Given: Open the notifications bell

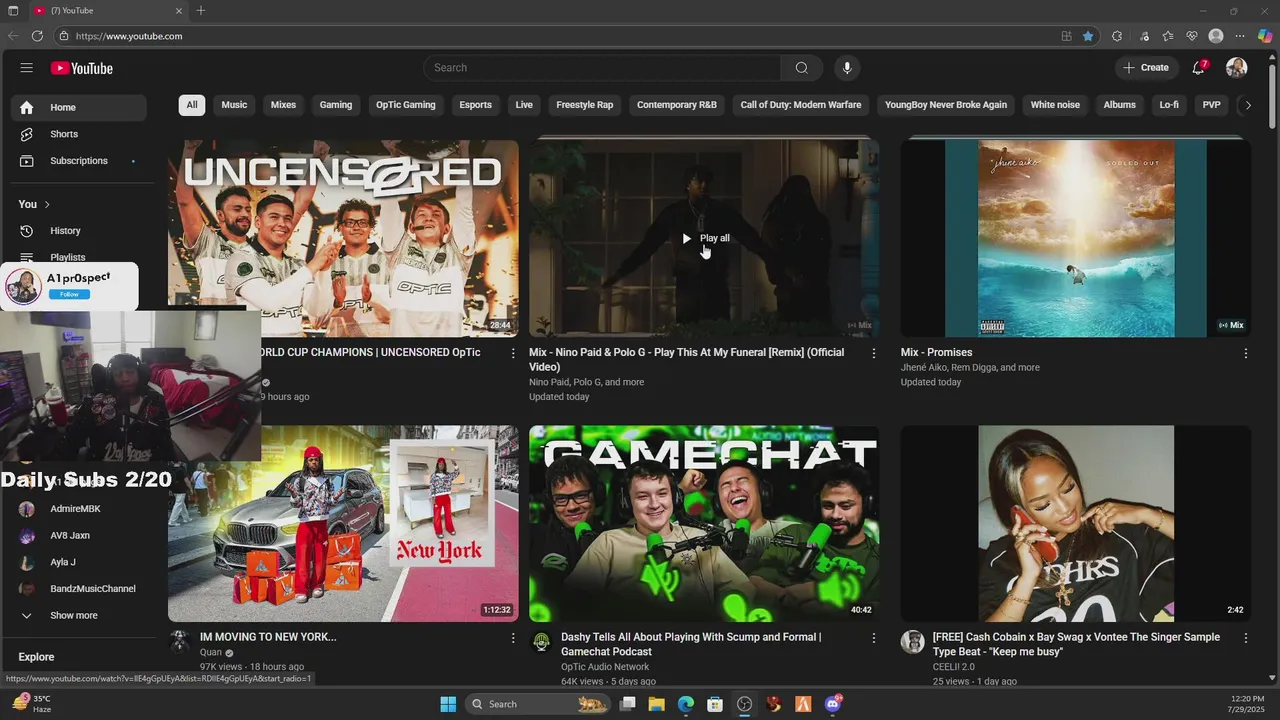Looking at the screenshot, I should (1198, 68).
